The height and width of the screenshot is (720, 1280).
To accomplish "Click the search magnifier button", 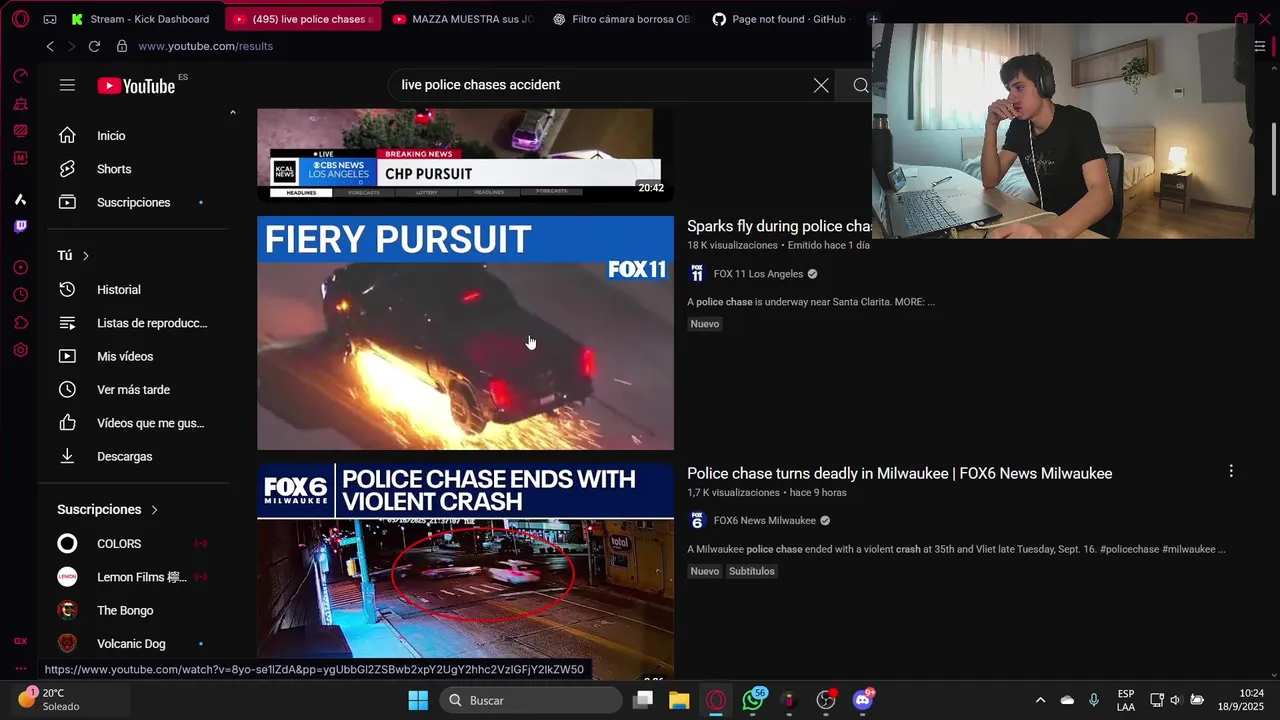I will tap(860, 85).
